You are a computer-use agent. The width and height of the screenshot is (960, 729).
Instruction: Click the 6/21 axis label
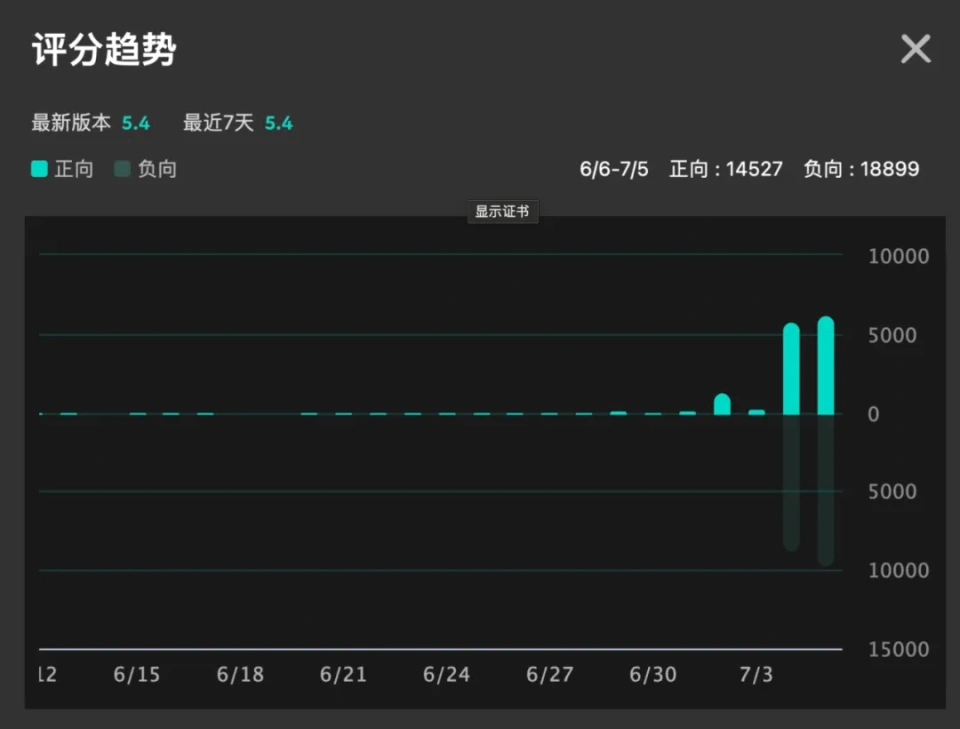[x=343, y=675]
